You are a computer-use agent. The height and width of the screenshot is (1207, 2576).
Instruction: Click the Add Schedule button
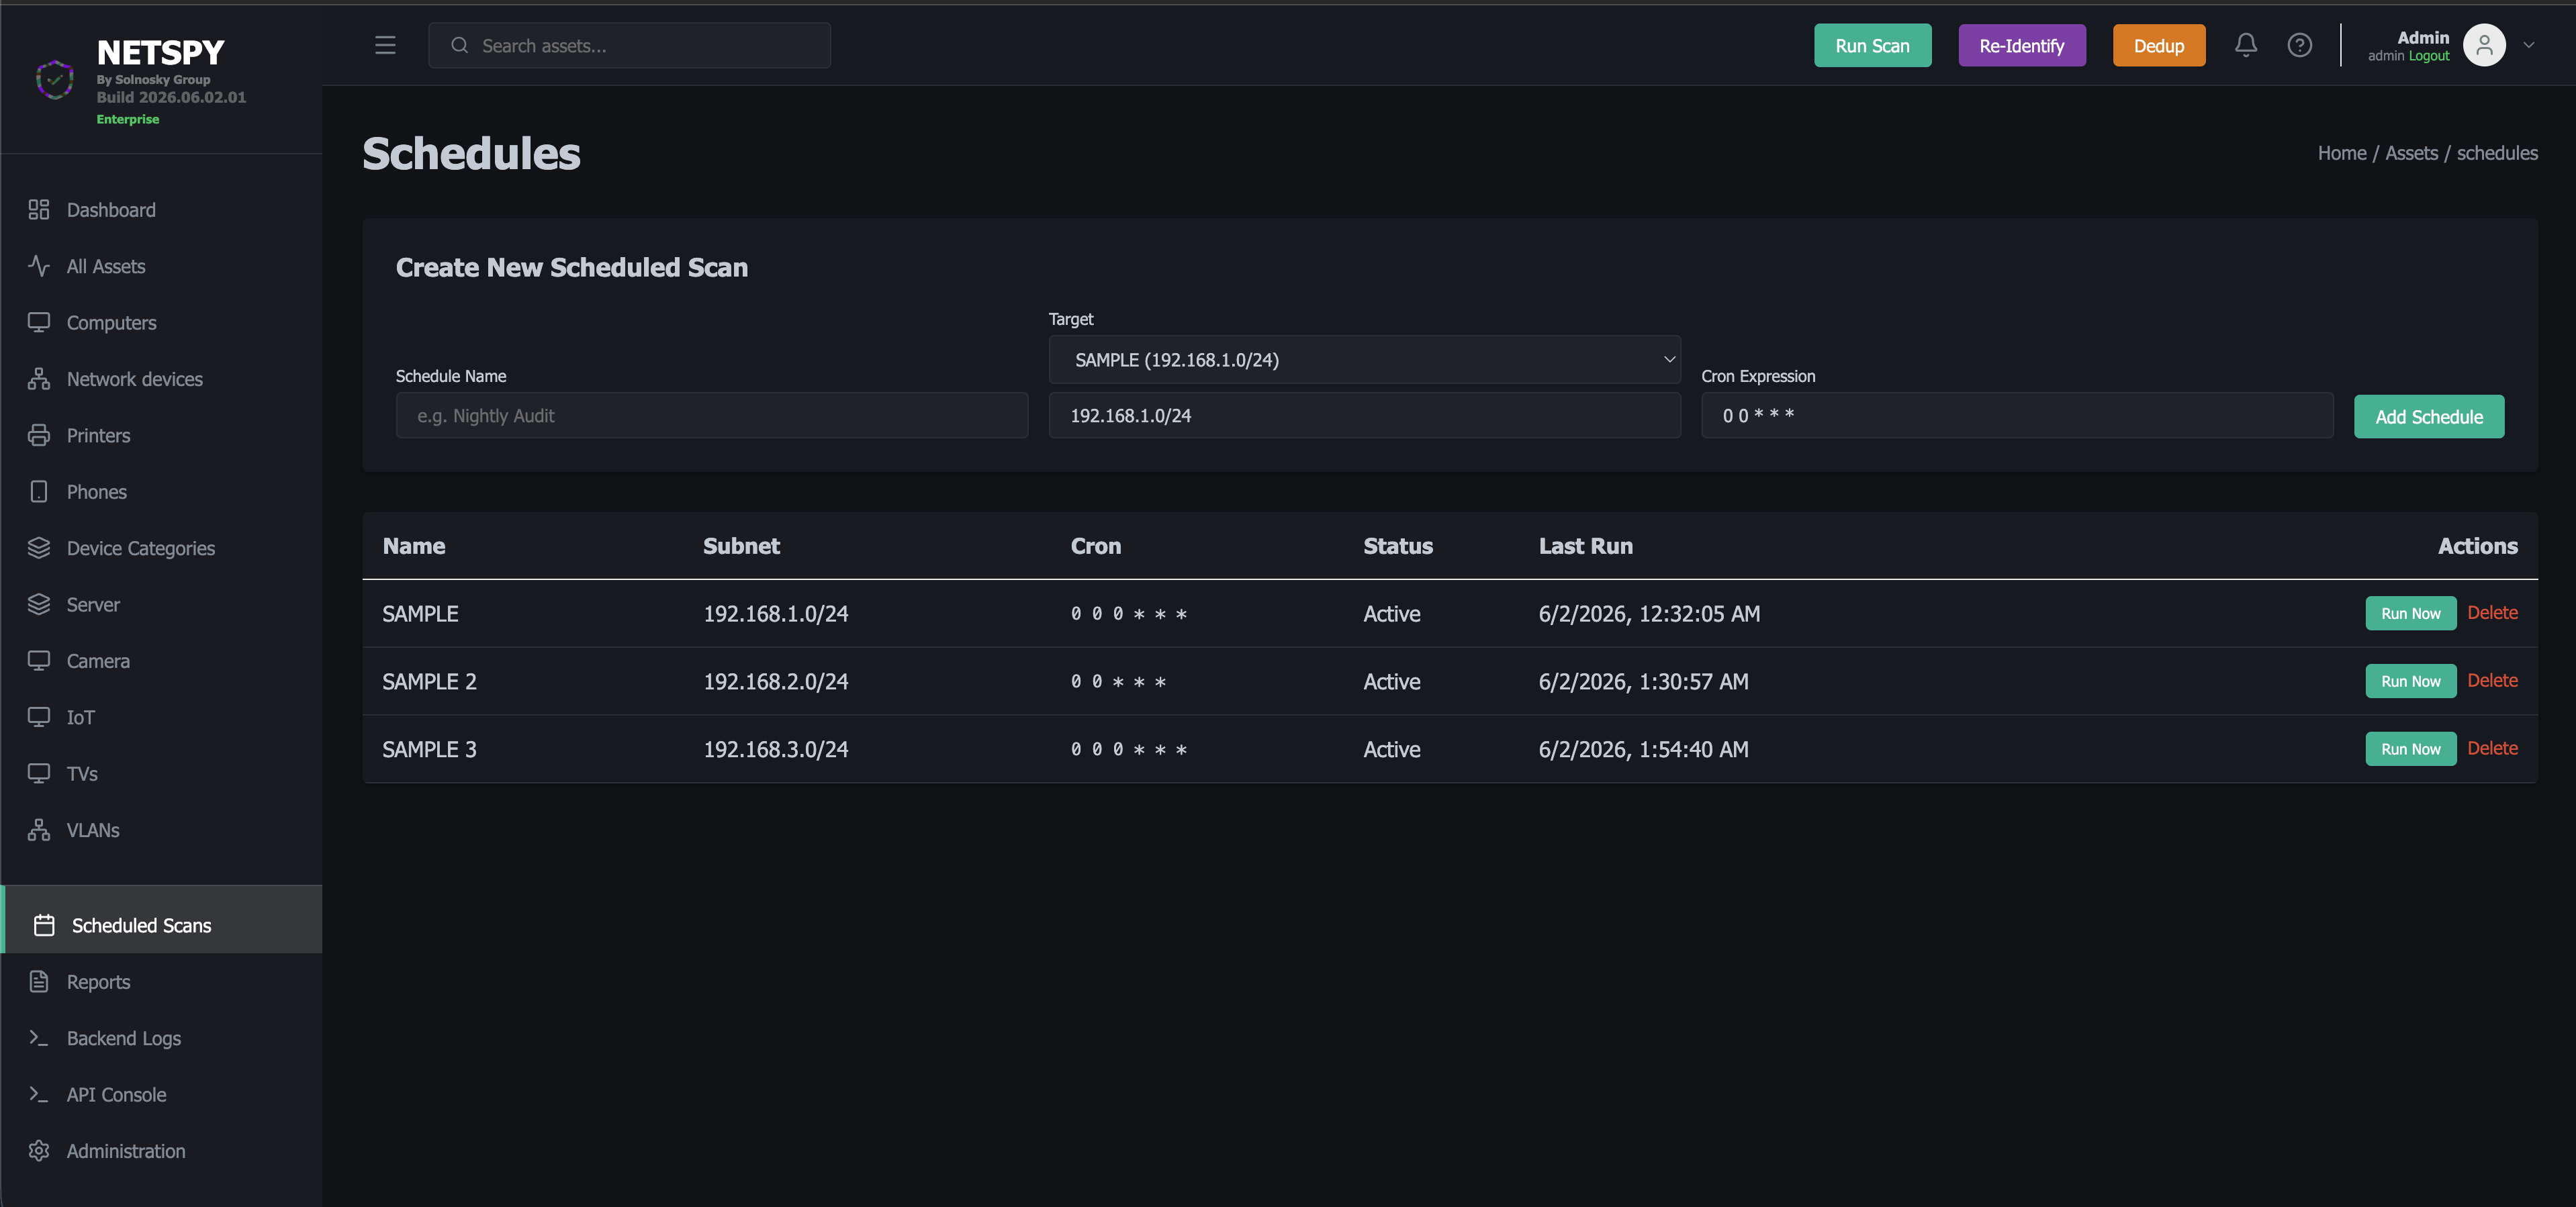click(2428, 416)
